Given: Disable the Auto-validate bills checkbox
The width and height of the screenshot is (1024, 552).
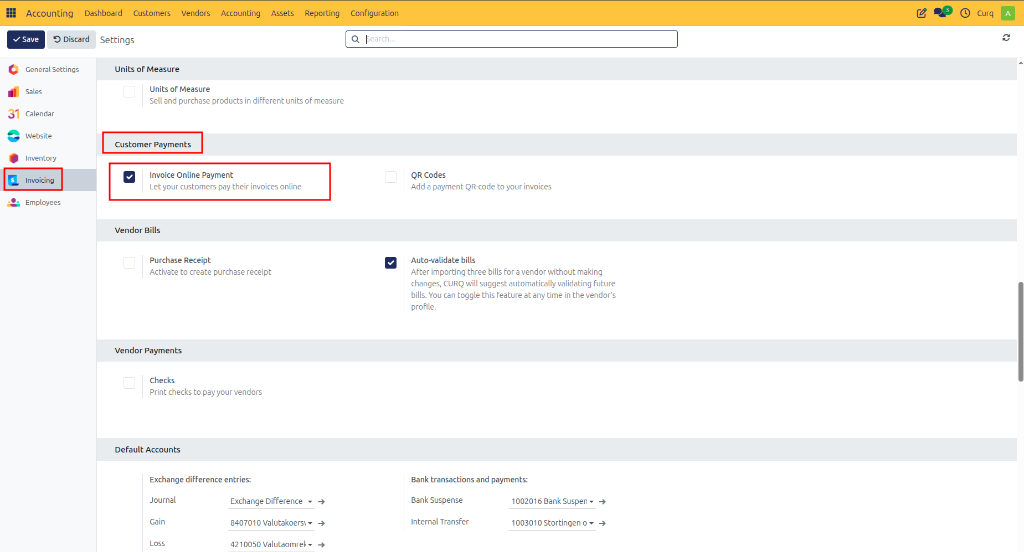Looking at the screenshot, I should tap(391, 263).
